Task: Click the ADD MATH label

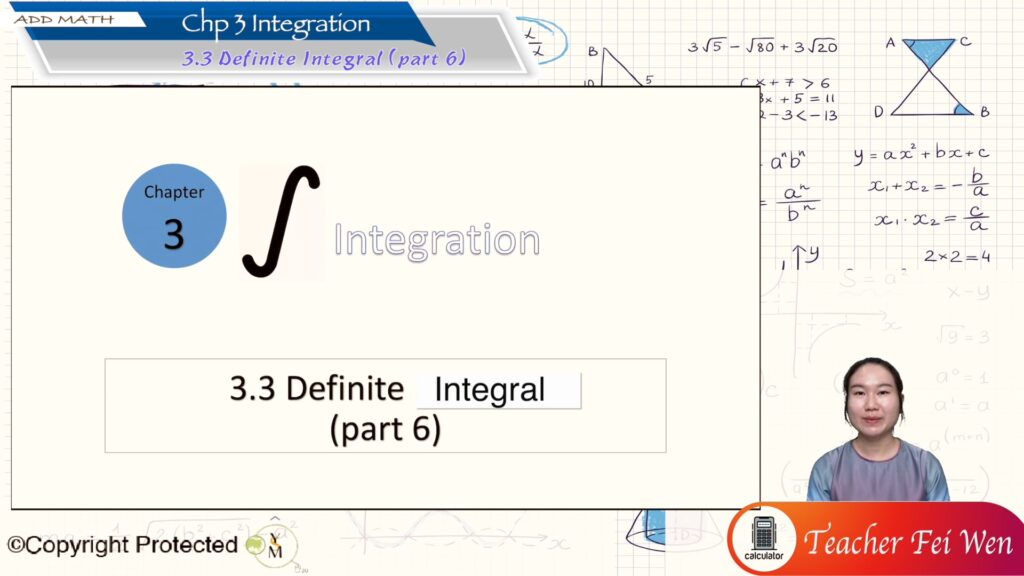Action: point(64,19)
